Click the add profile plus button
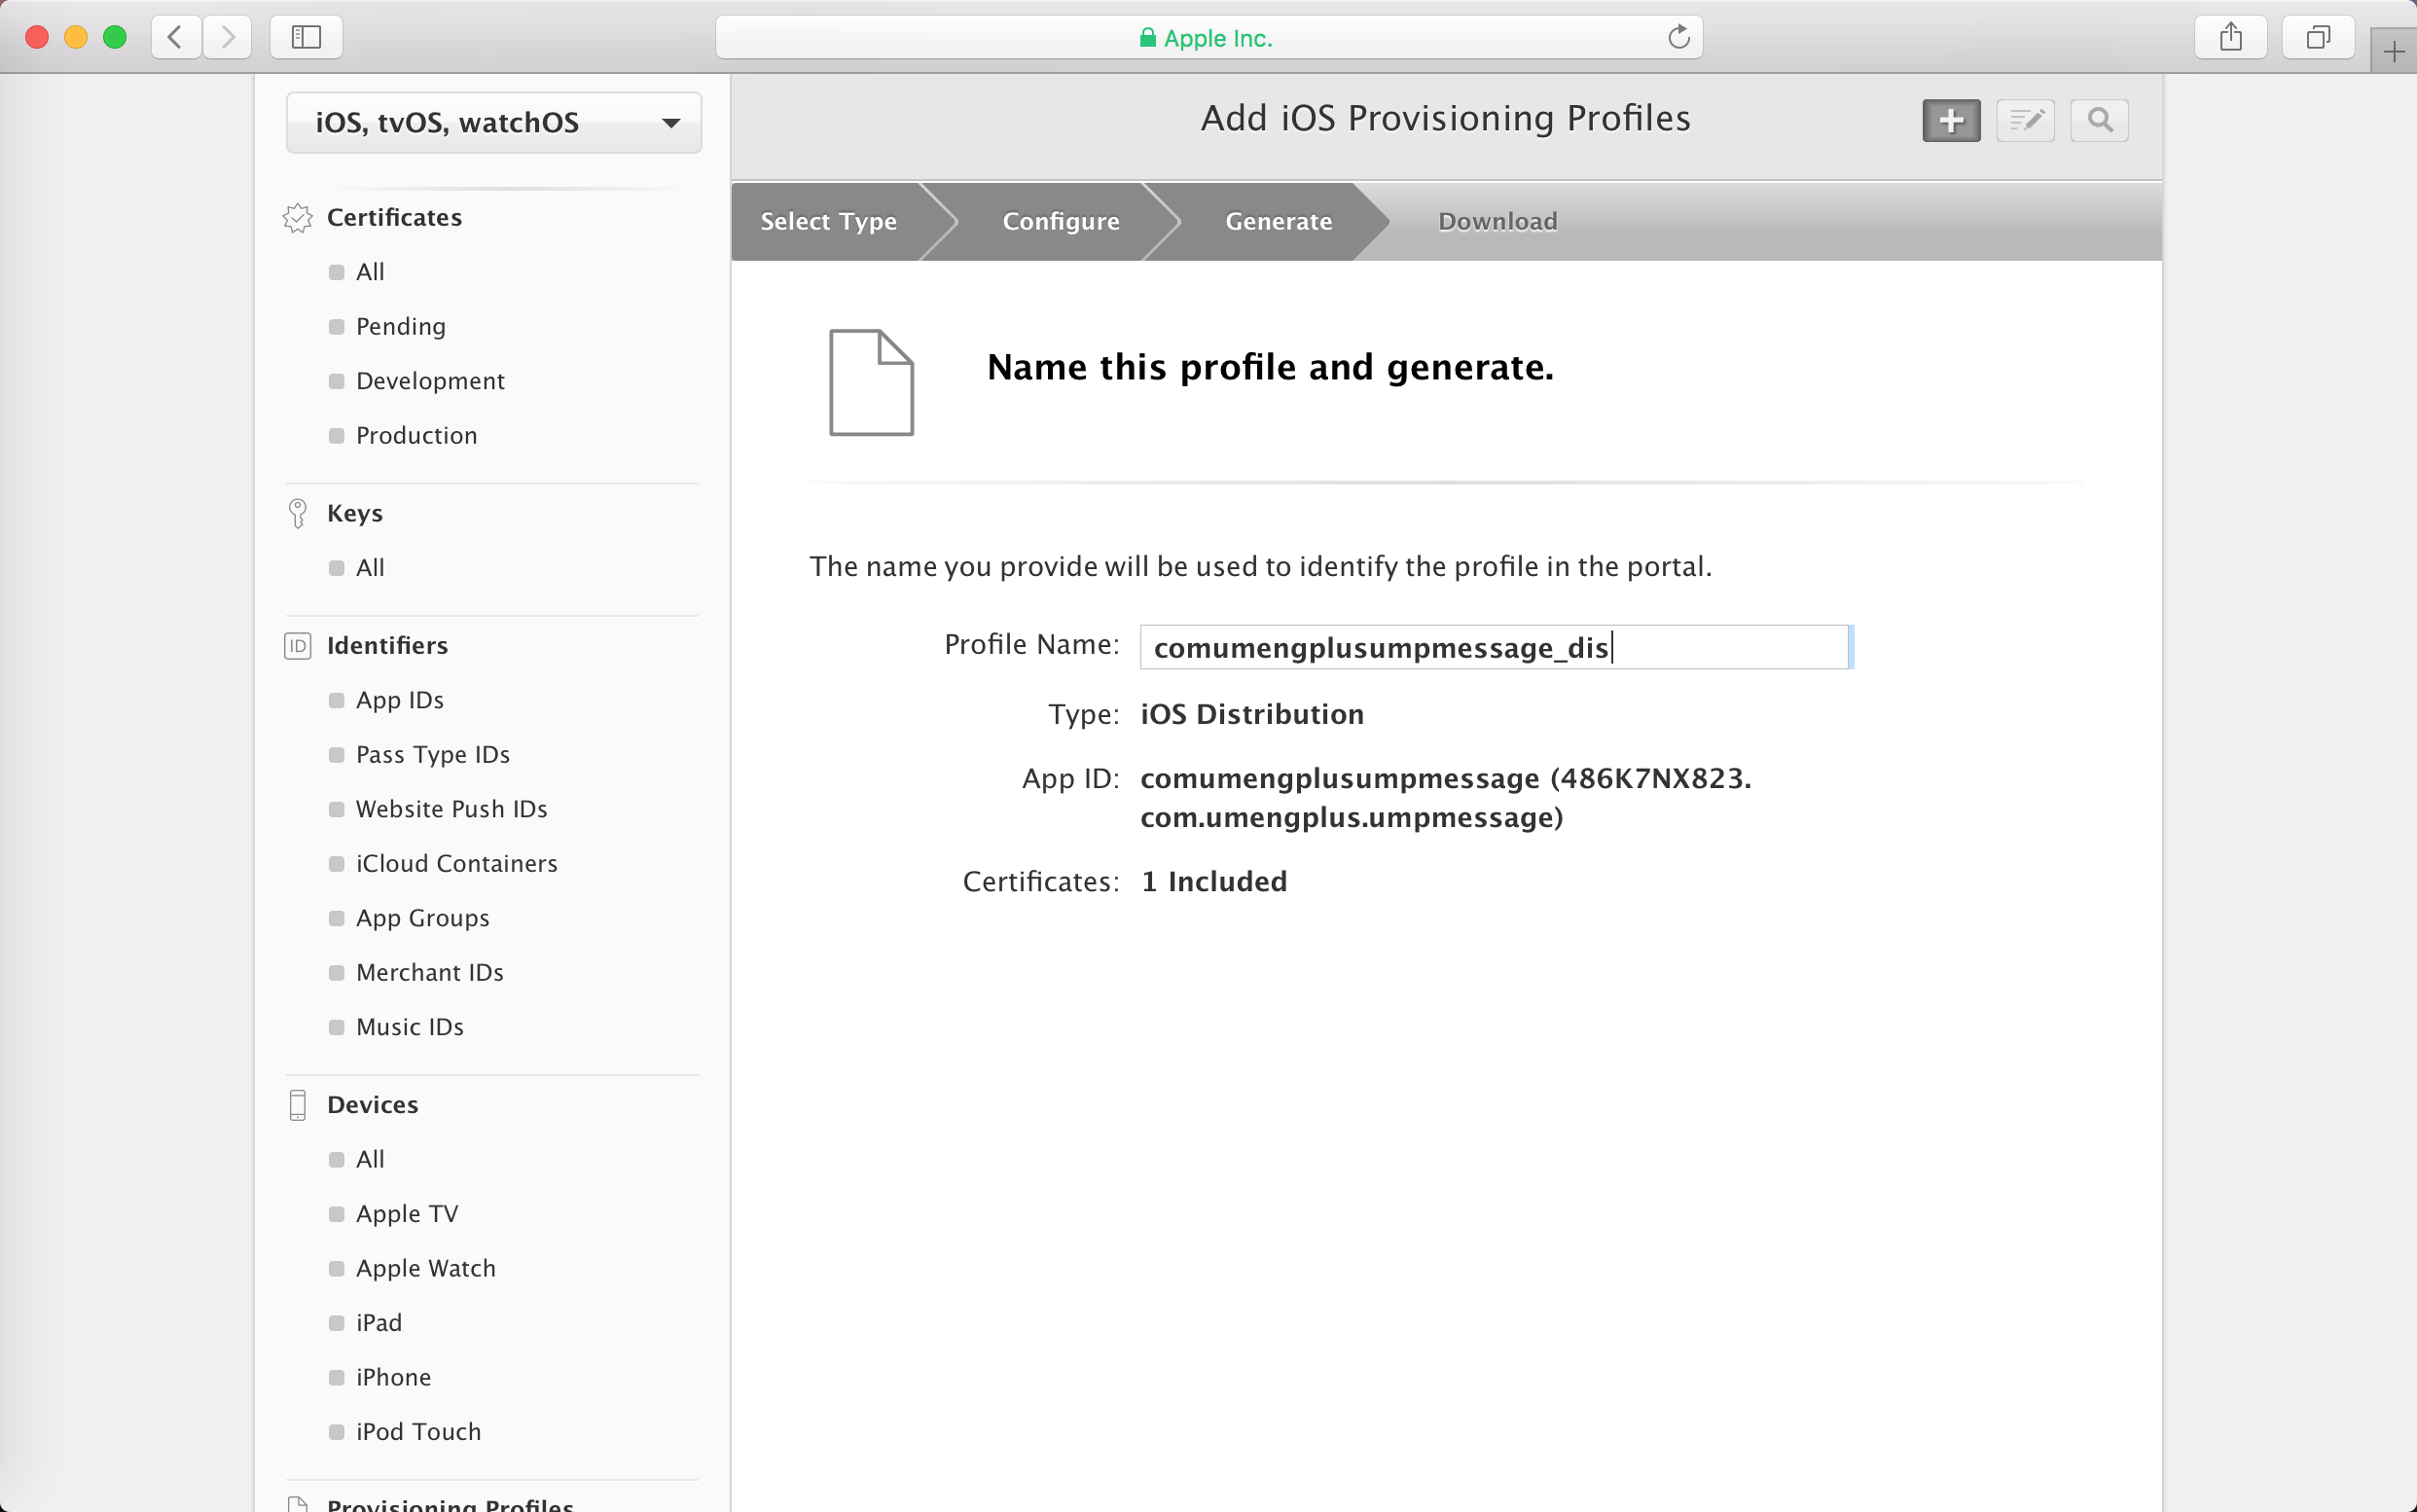2417x1512 pixels. tap(1951, 121)
